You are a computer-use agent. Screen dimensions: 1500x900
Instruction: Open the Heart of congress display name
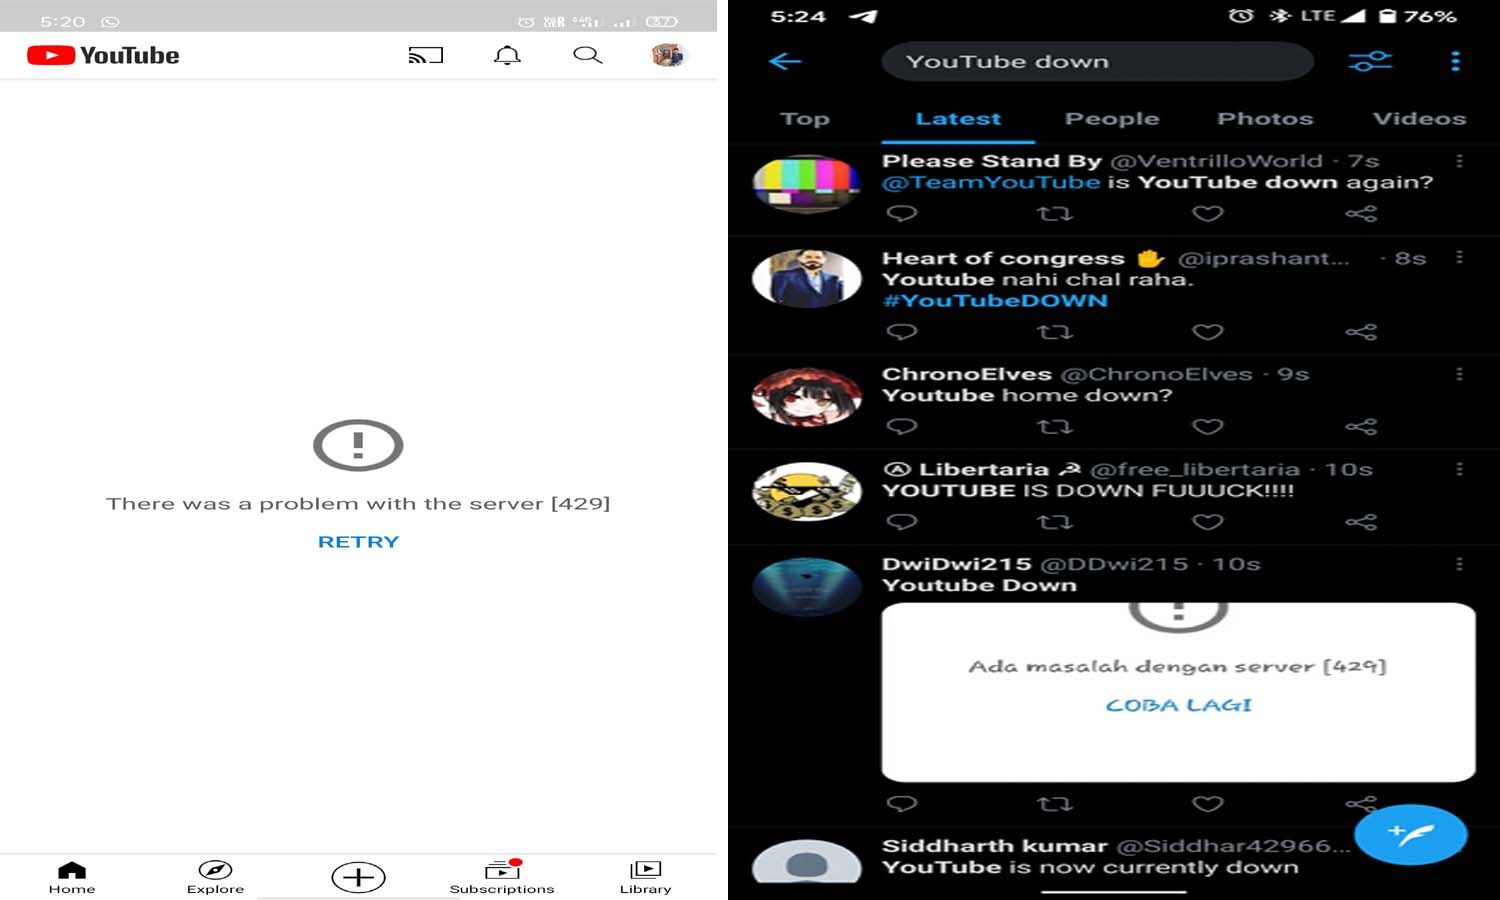tap(1003, 259)
